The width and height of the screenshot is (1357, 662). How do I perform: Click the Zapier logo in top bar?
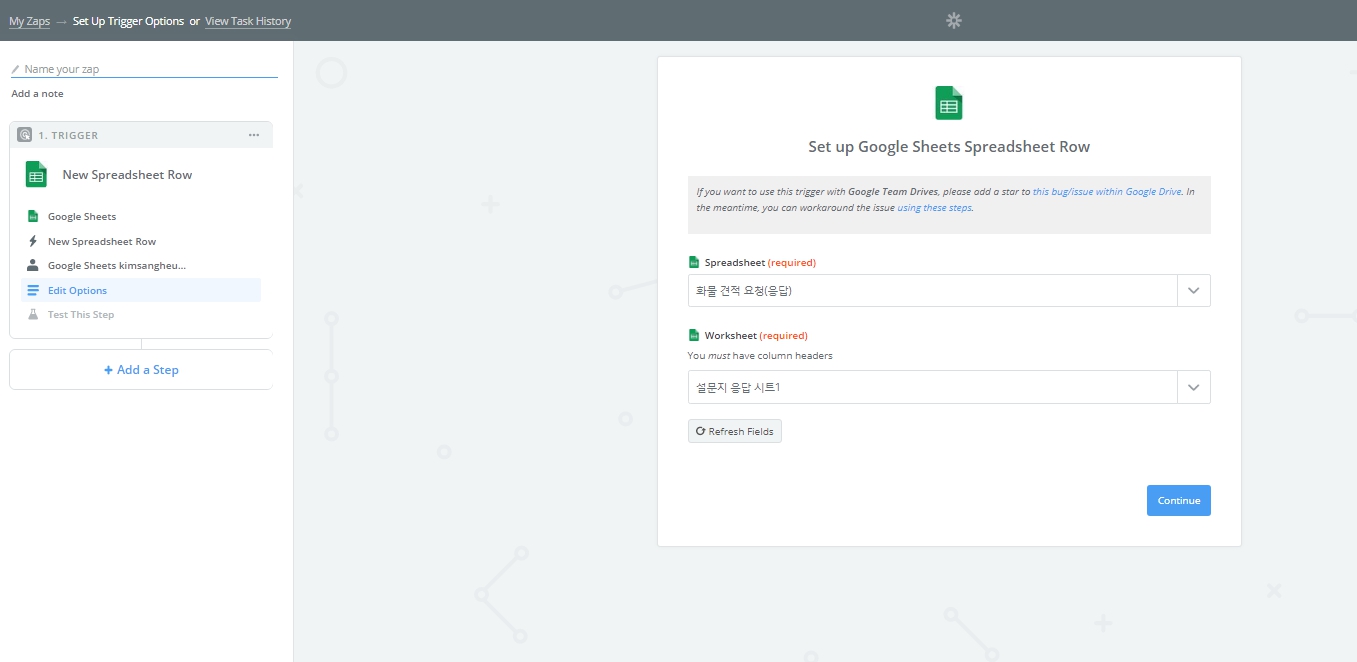click(x=953, y=21)
